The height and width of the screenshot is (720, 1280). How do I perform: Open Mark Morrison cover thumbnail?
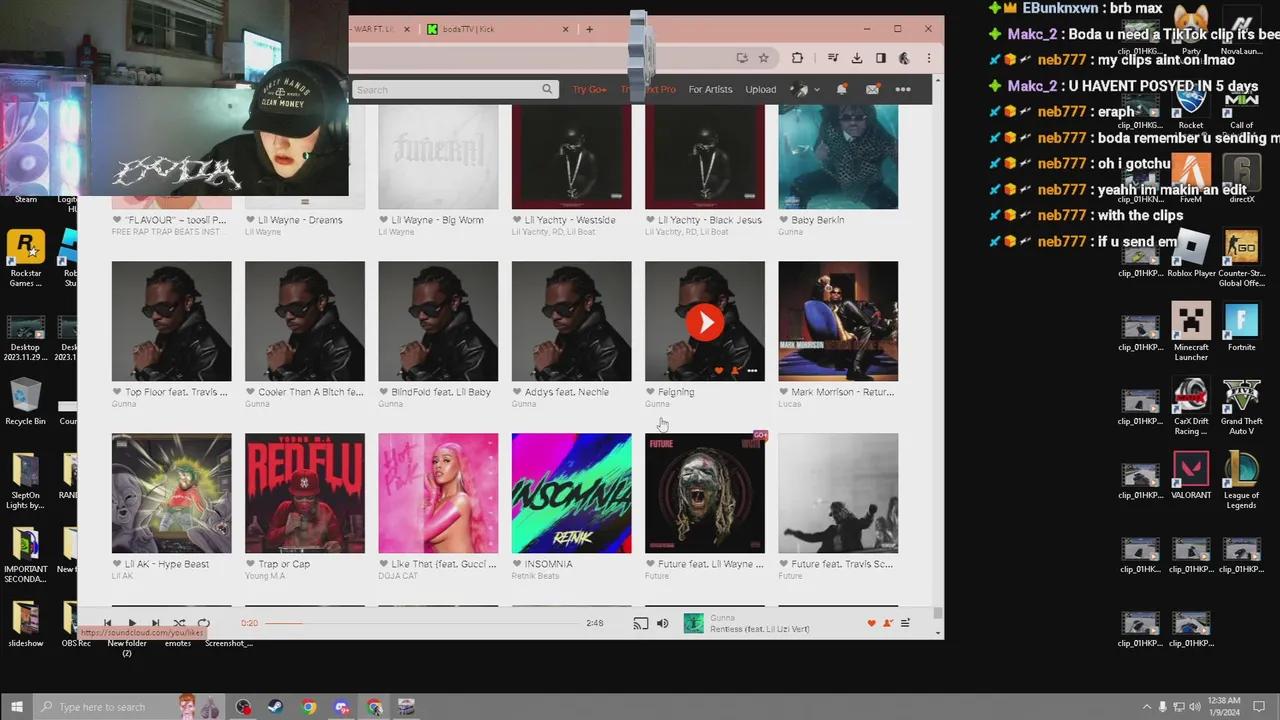pos(838,321)
